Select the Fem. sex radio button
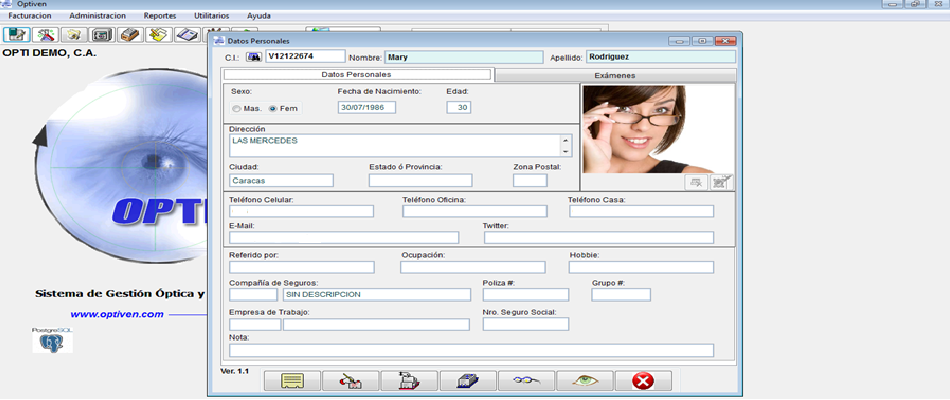The width and height of the screenshot is (950, 400). 273,108
